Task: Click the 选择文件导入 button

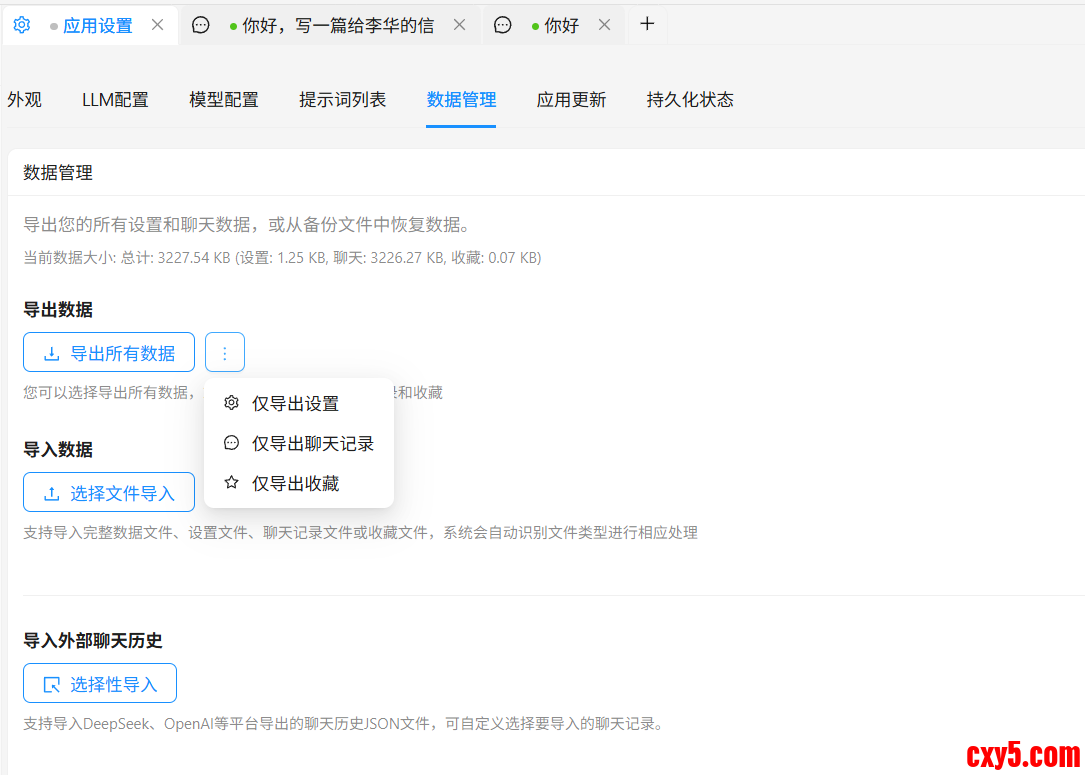Action: point(109,493)
